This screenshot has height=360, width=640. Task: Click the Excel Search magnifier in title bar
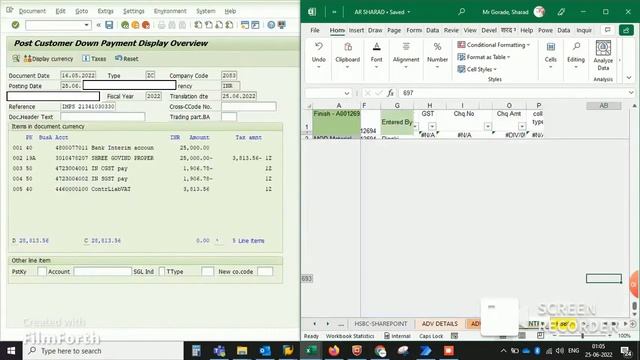coord(461,12)
